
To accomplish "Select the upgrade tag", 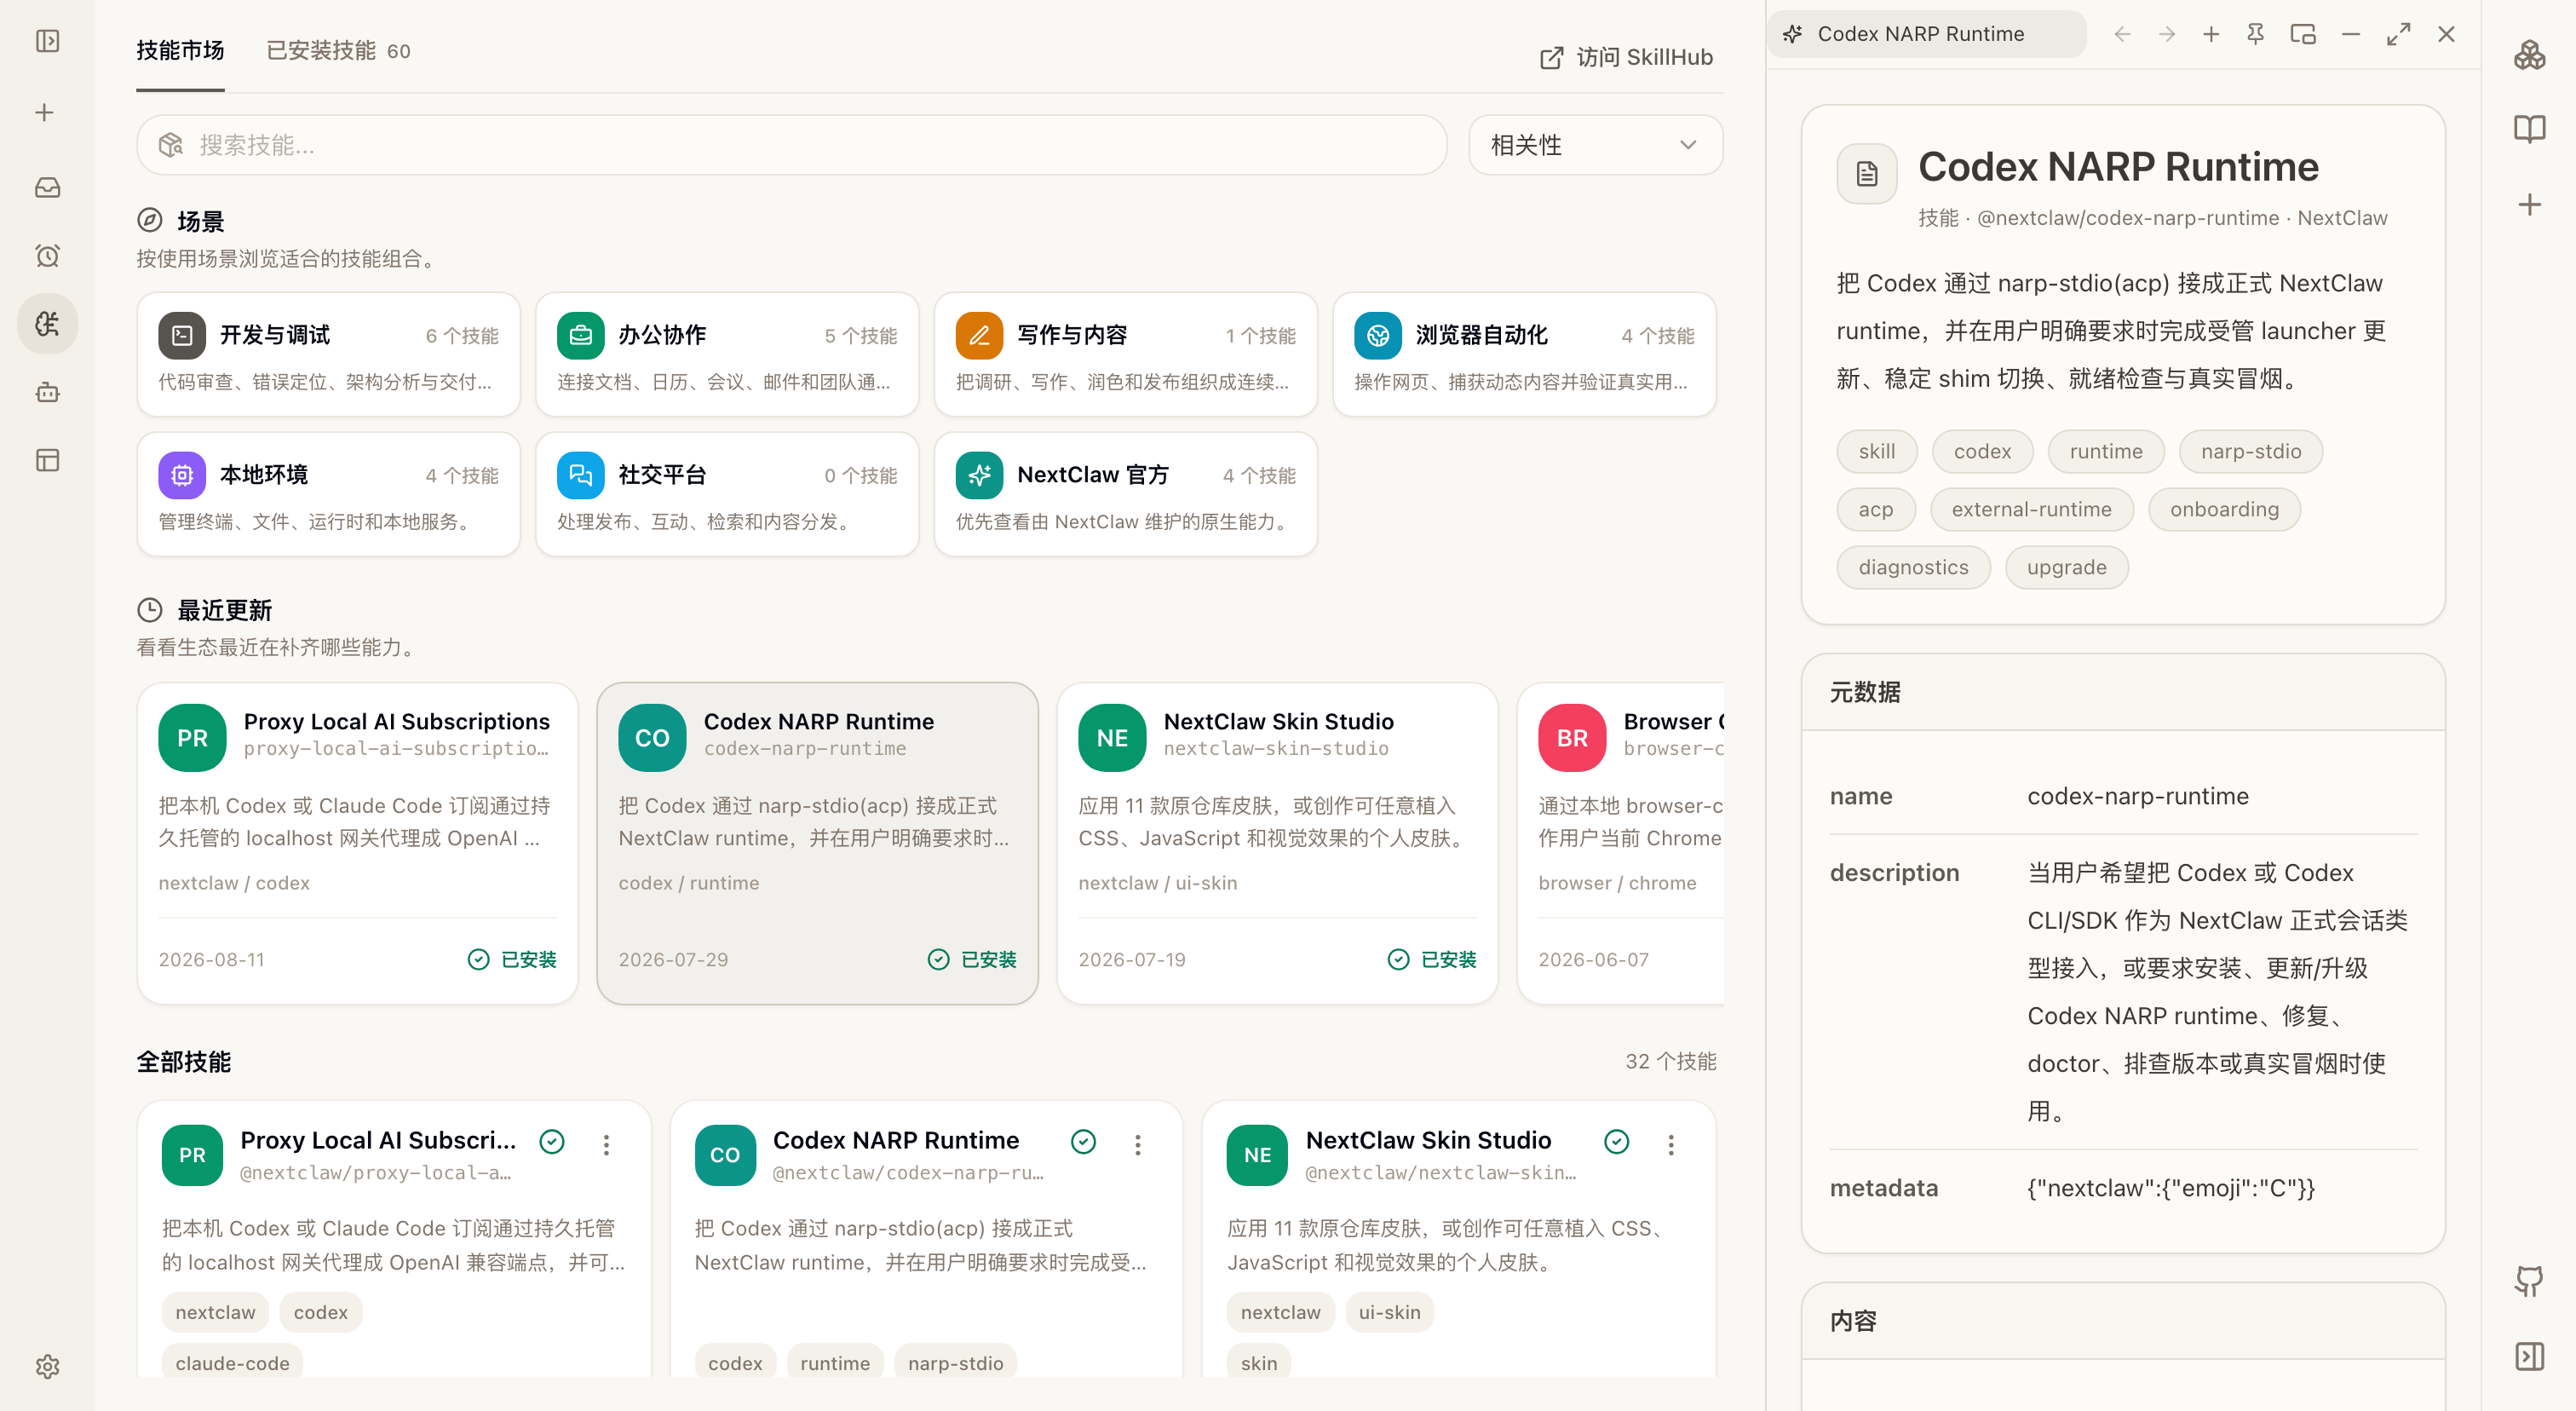I will point(2066,567).
